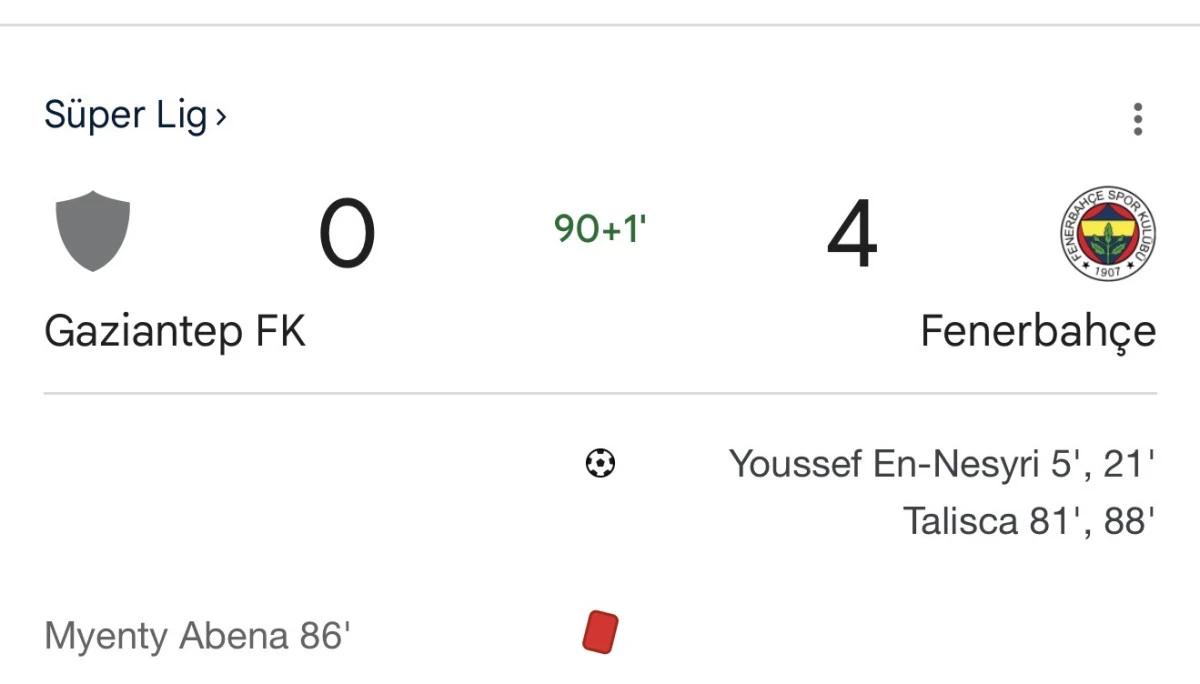Click the red card icon
This screenshot has height=684, width=1200.
coord(600,633)
